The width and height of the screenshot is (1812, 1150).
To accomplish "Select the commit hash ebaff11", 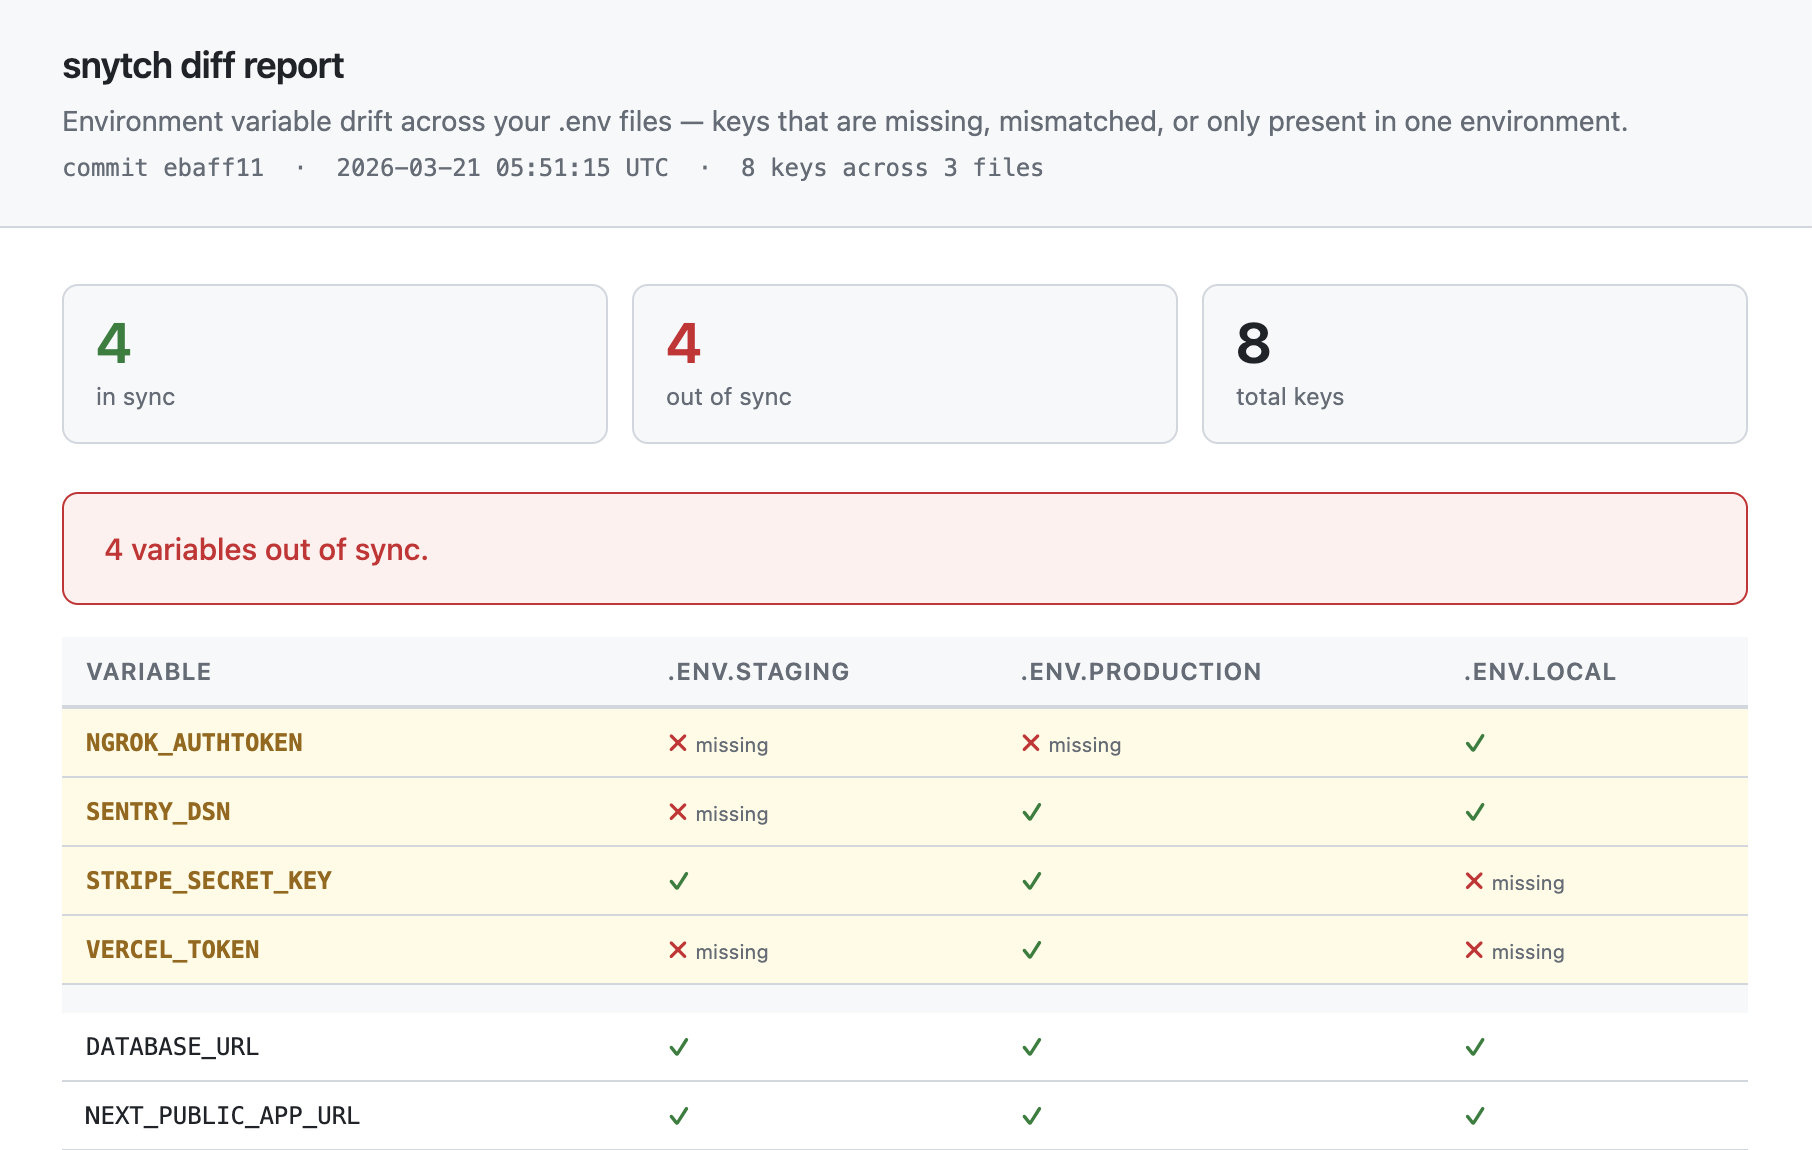I will pyautogui.click(x=213, y=168).
